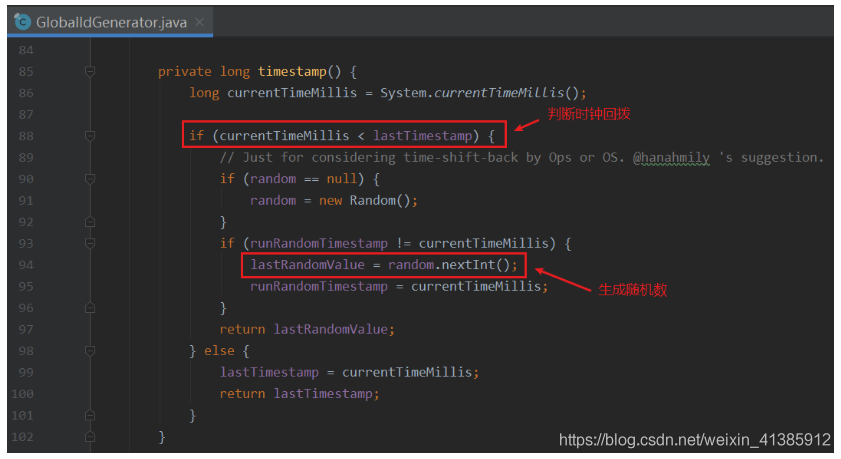Click the fold end marker at line 96
The width and height of the screenshot is (841, 459).
pyautogui.click(x=90, y=308)
